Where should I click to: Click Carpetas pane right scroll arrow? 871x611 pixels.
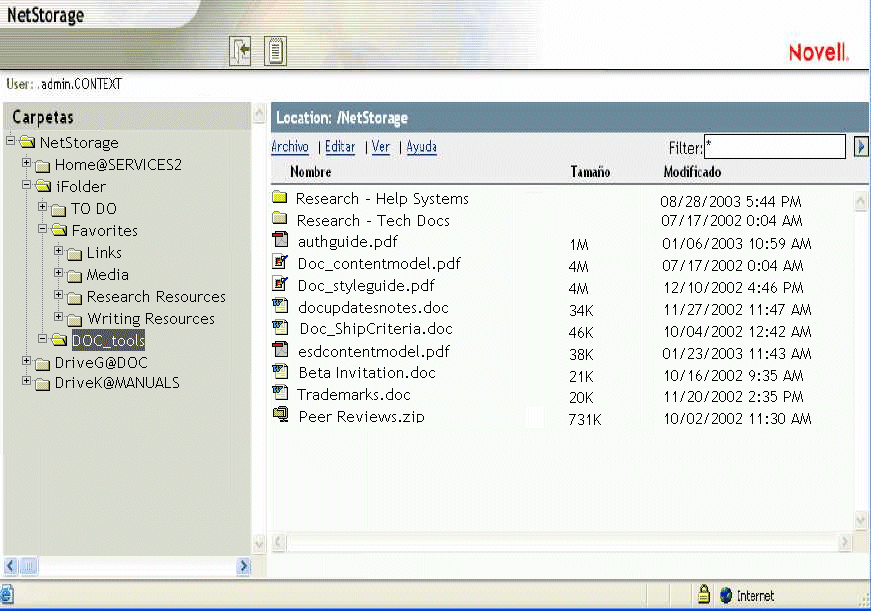pos(243,566)
